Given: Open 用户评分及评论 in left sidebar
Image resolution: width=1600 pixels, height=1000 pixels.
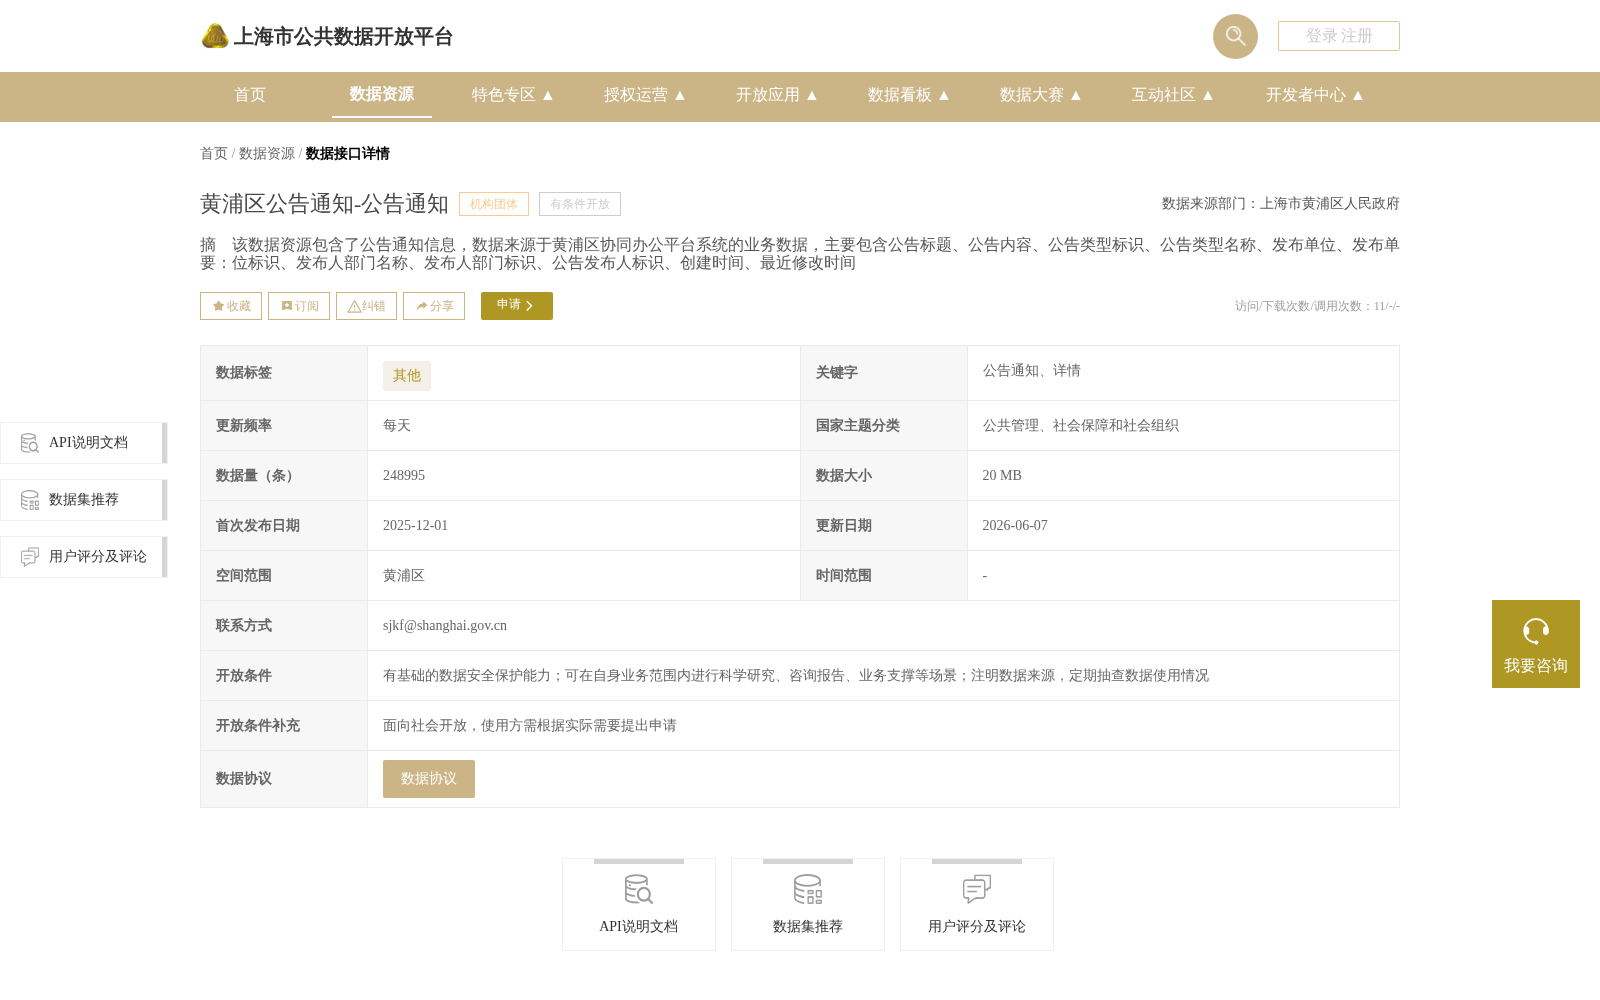Looking at the screenshot, I should [x=84, y=557].
